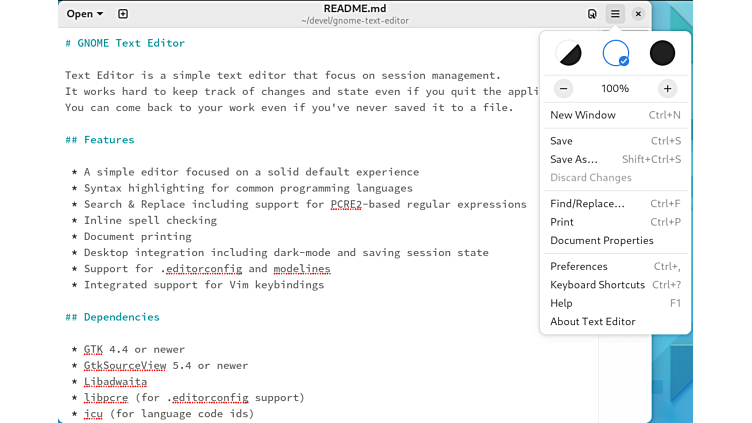Select the dark style theme

662,53
